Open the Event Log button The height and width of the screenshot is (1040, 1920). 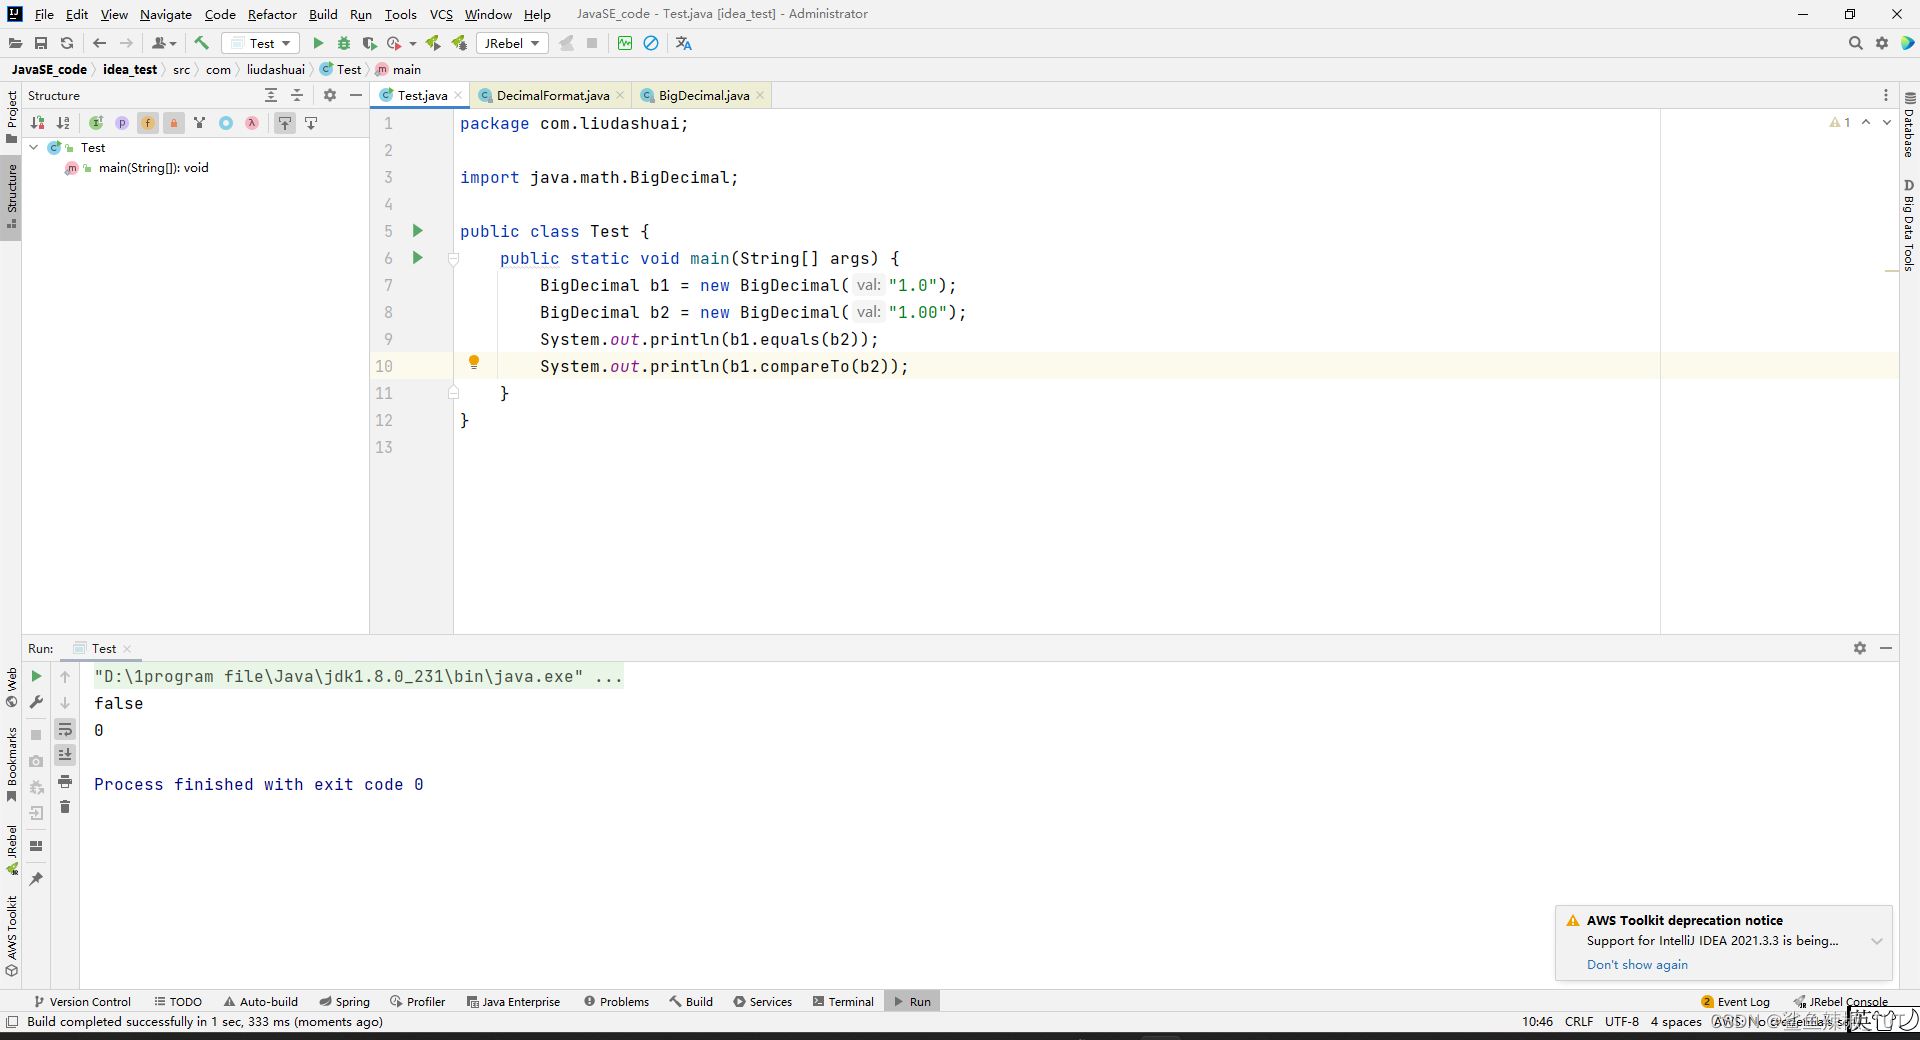(1736, 1001)
